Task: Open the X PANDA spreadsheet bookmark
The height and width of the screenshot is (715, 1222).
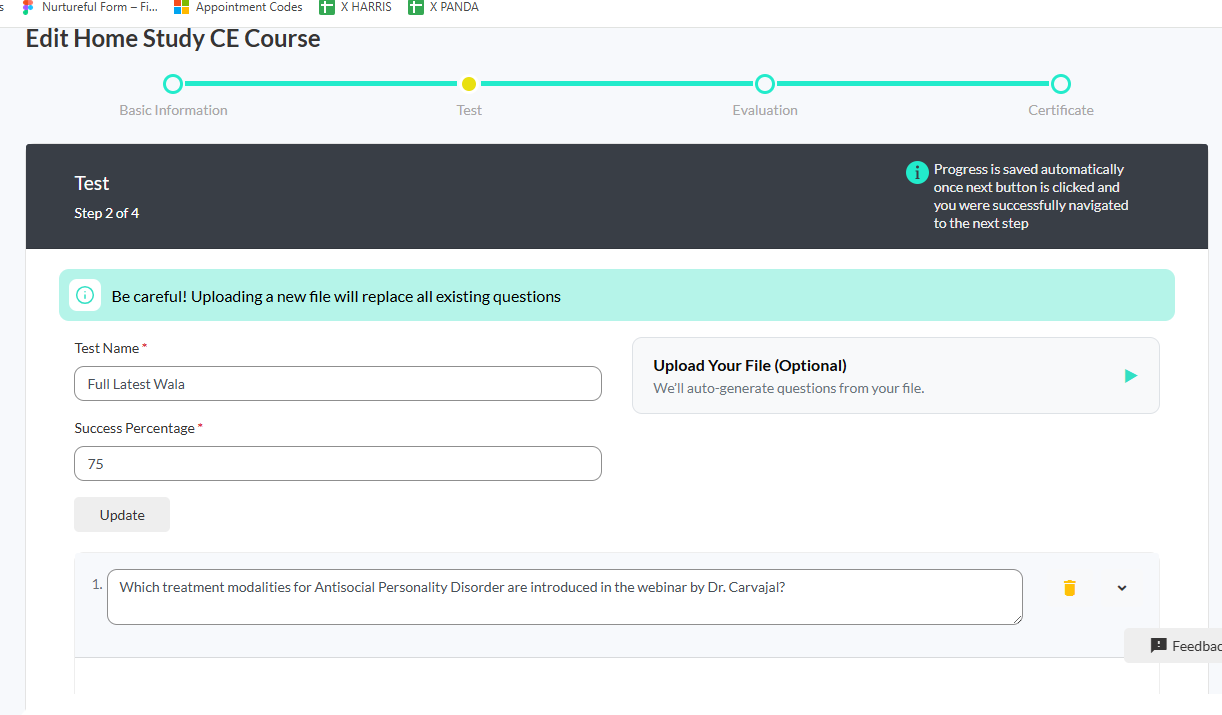Action: [x=444, y=7]
